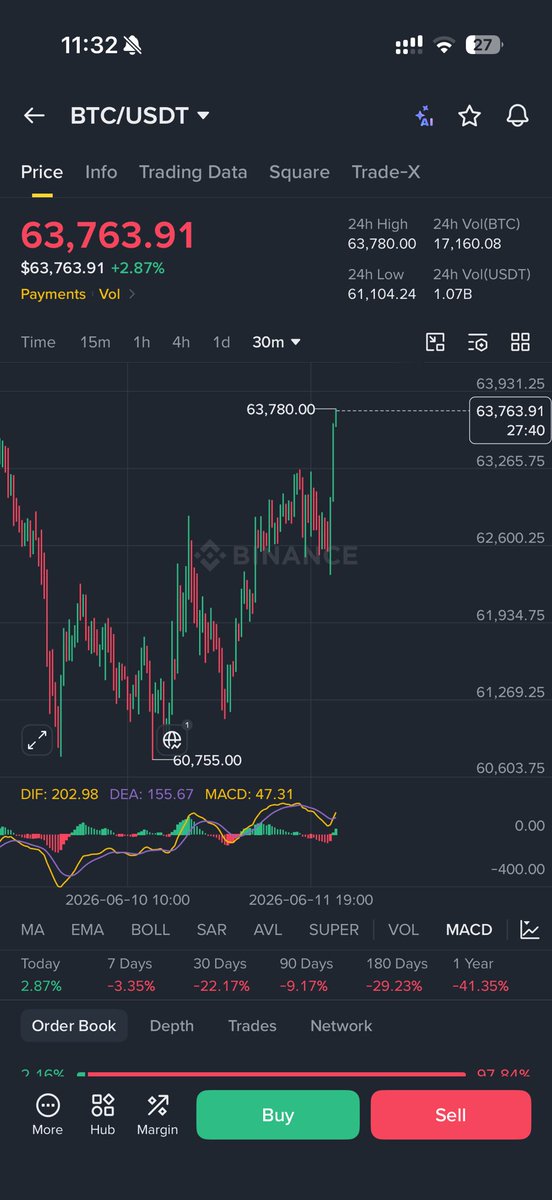Tap the DEA: 155.67 readout
The image size is (552, 1200).
point(151,794)
